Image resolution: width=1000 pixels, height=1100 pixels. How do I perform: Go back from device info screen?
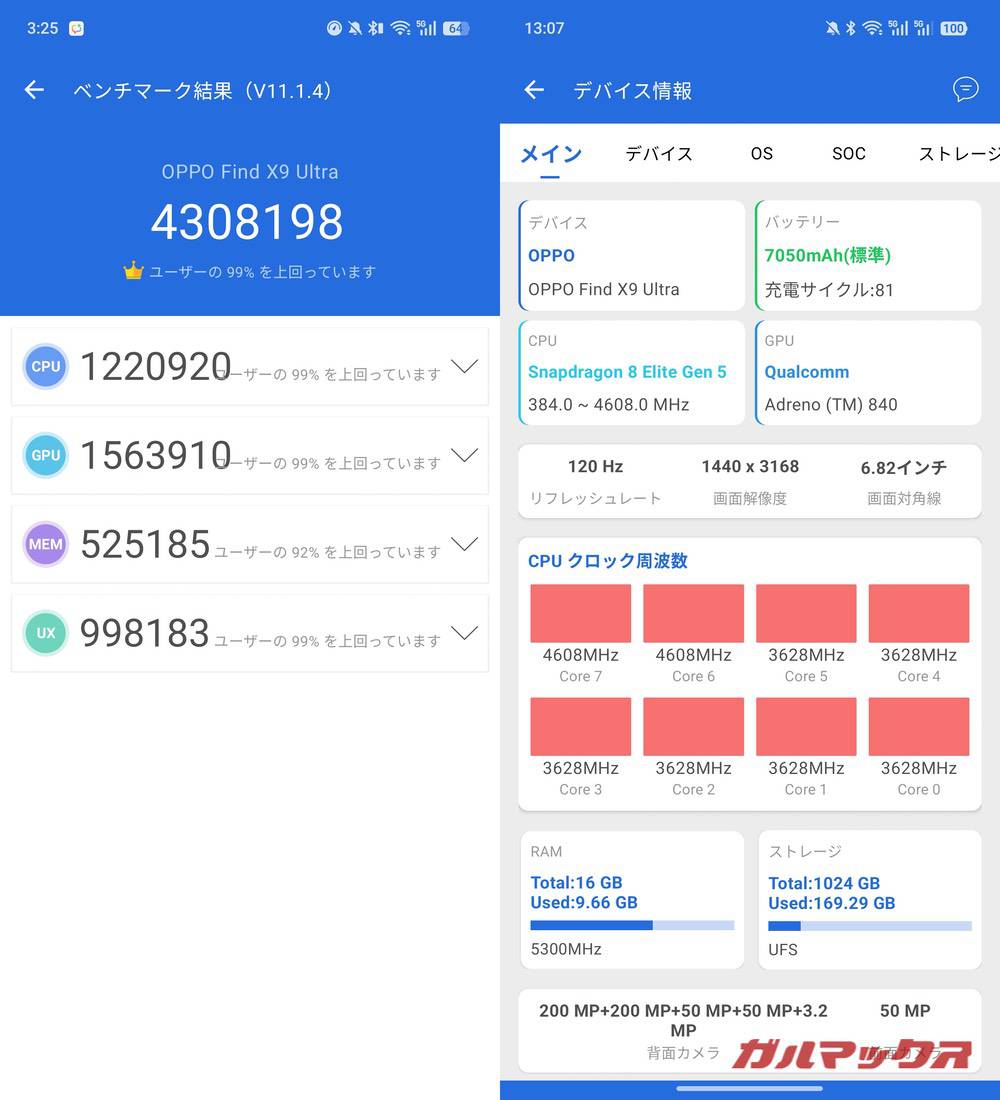pos(535,90)
